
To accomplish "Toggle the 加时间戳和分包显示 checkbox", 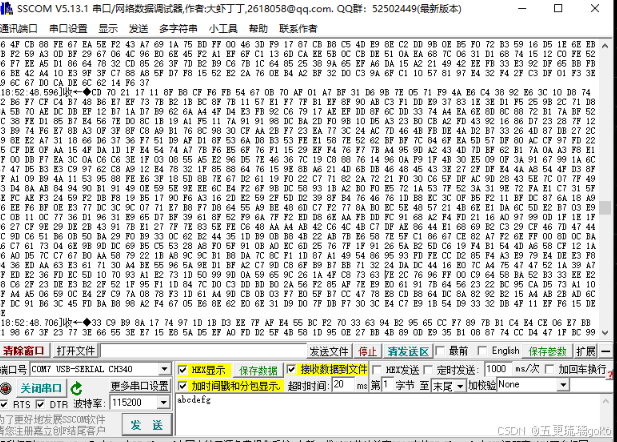I will pos(183,386).
